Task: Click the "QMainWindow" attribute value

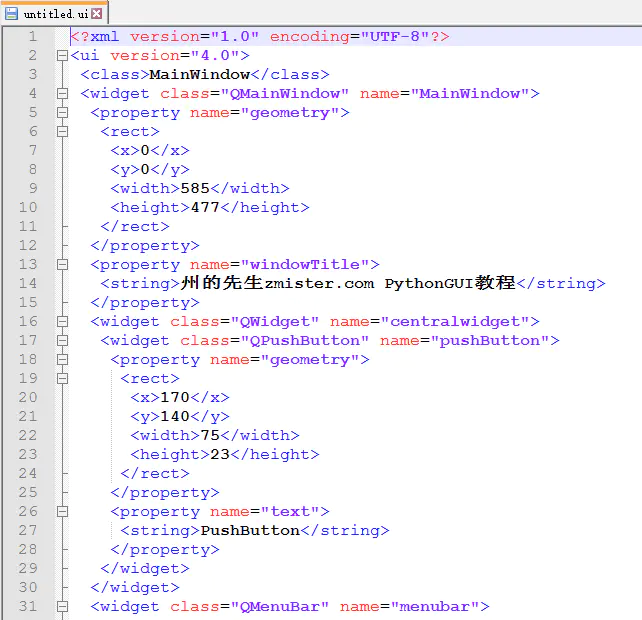Action: pyautogui.click(x=285, y=94)
